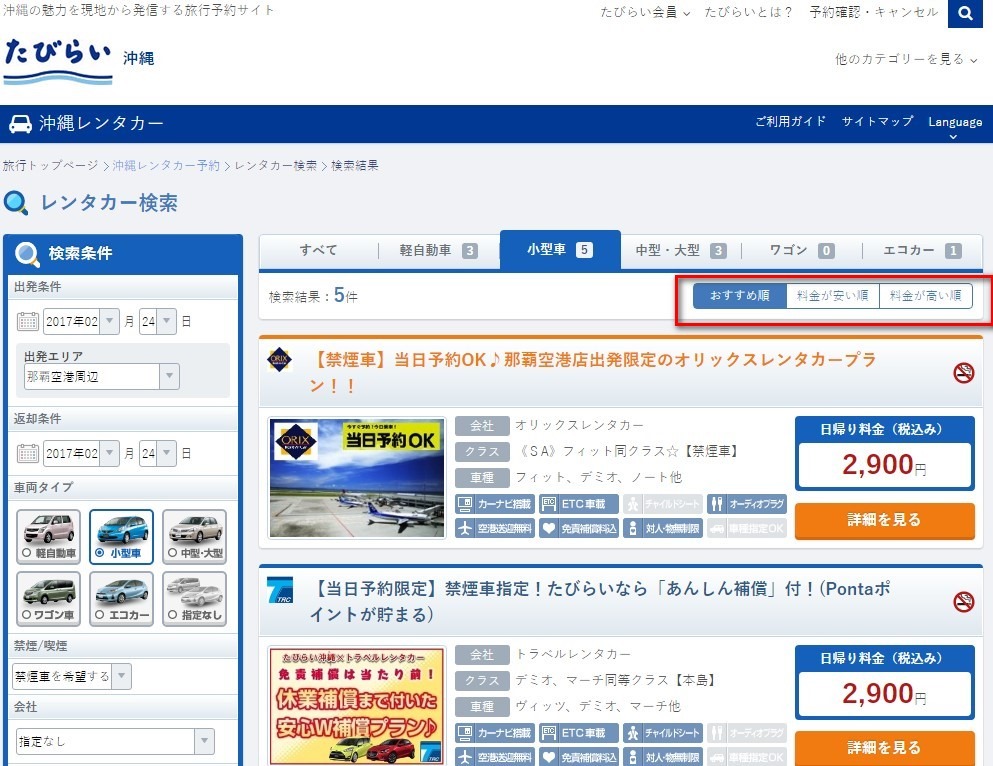The width and height of the screenshot is (993, 766).
Task: Switch to the 中型・大型 tab
Action: [680, 250]
